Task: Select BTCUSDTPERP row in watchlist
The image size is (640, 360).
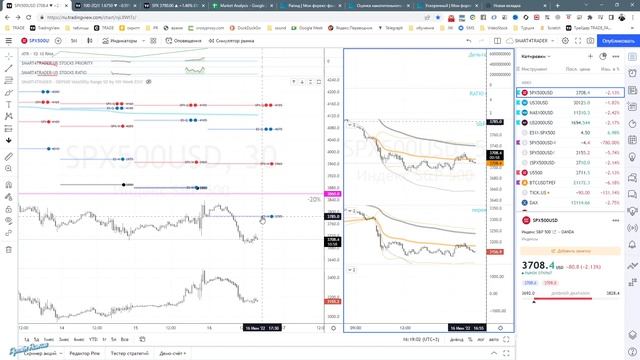Action: [570, 182]
